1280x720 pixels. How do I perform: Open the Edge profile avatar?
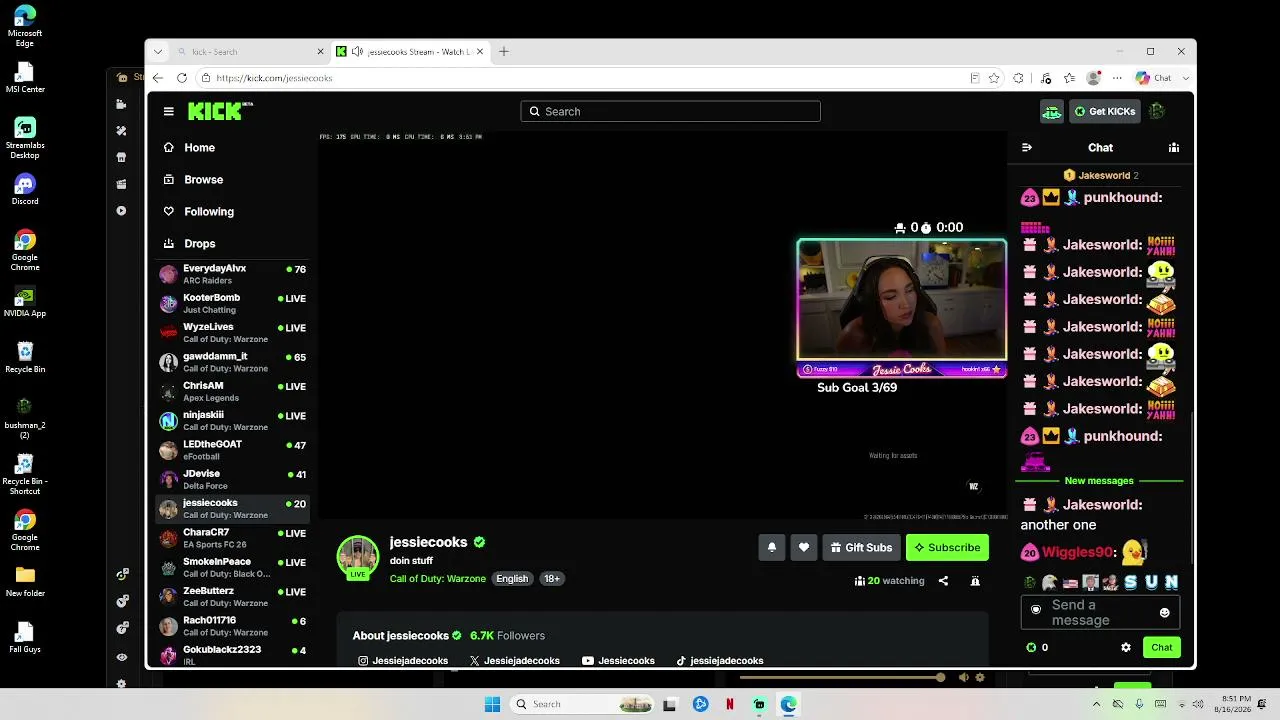1094,78
